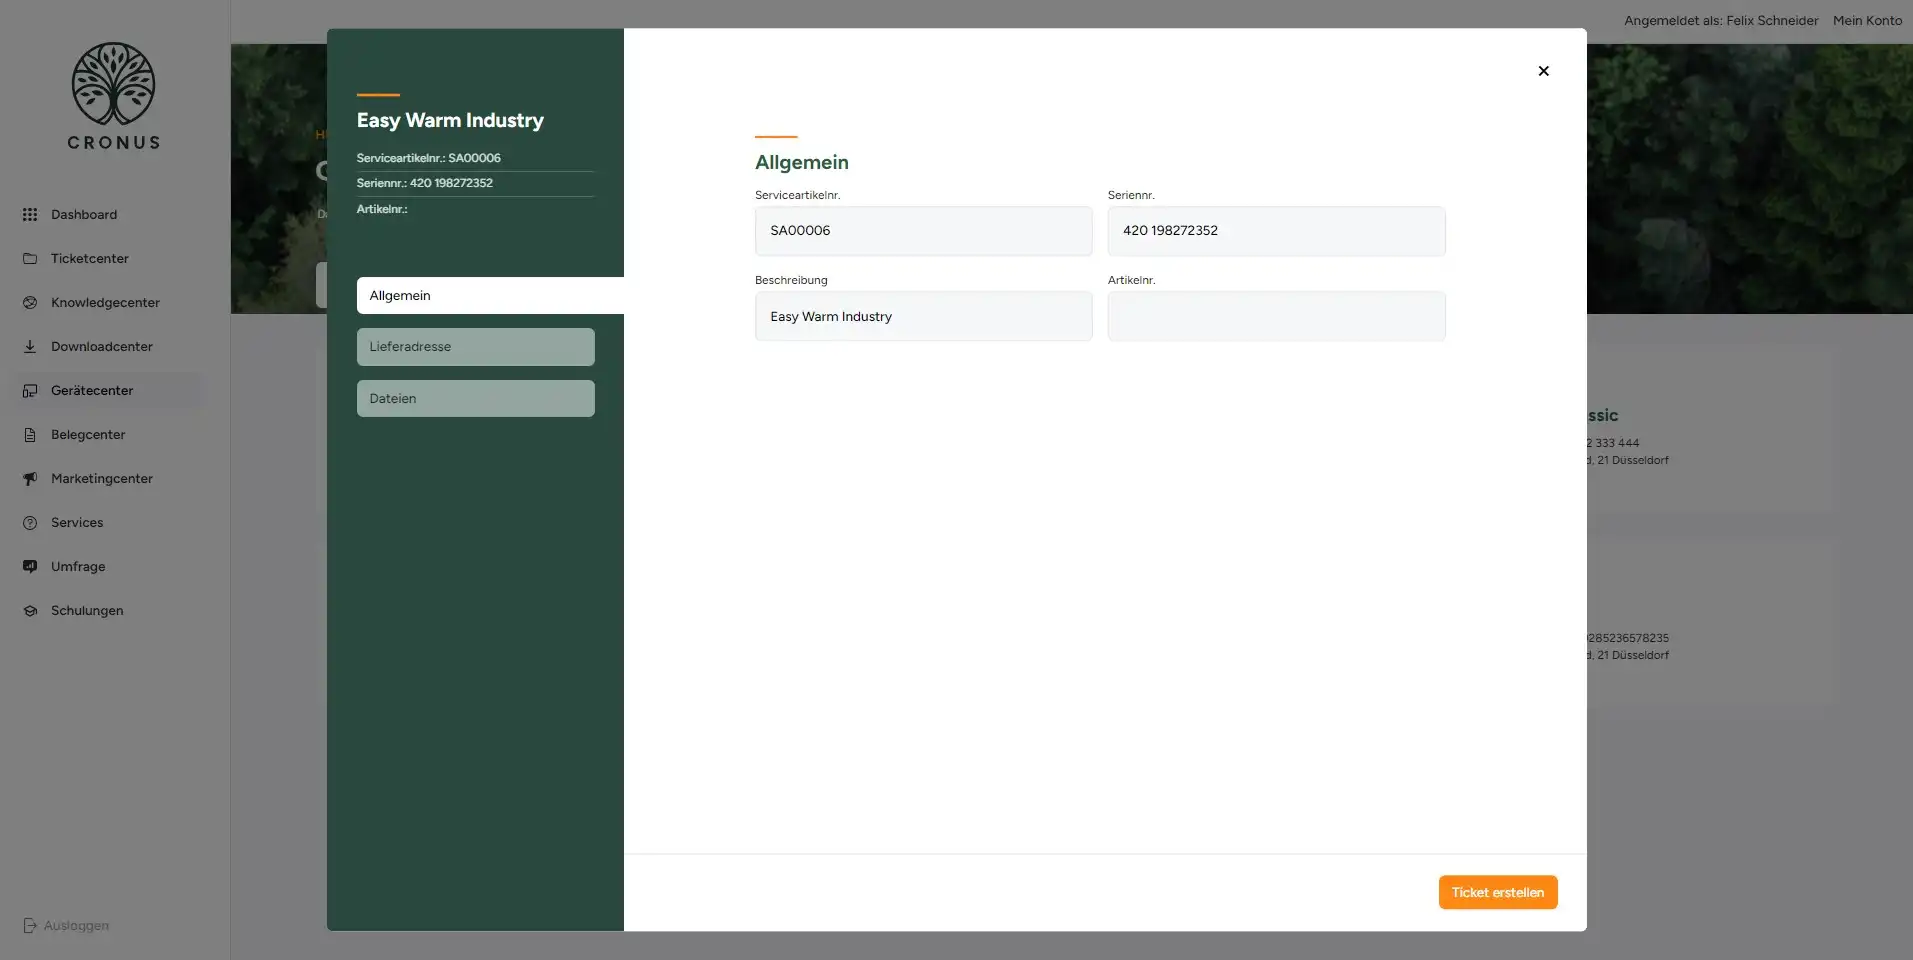Open the Dashboard section
This screenshot has height=960, width=1913.
(30, 214)
